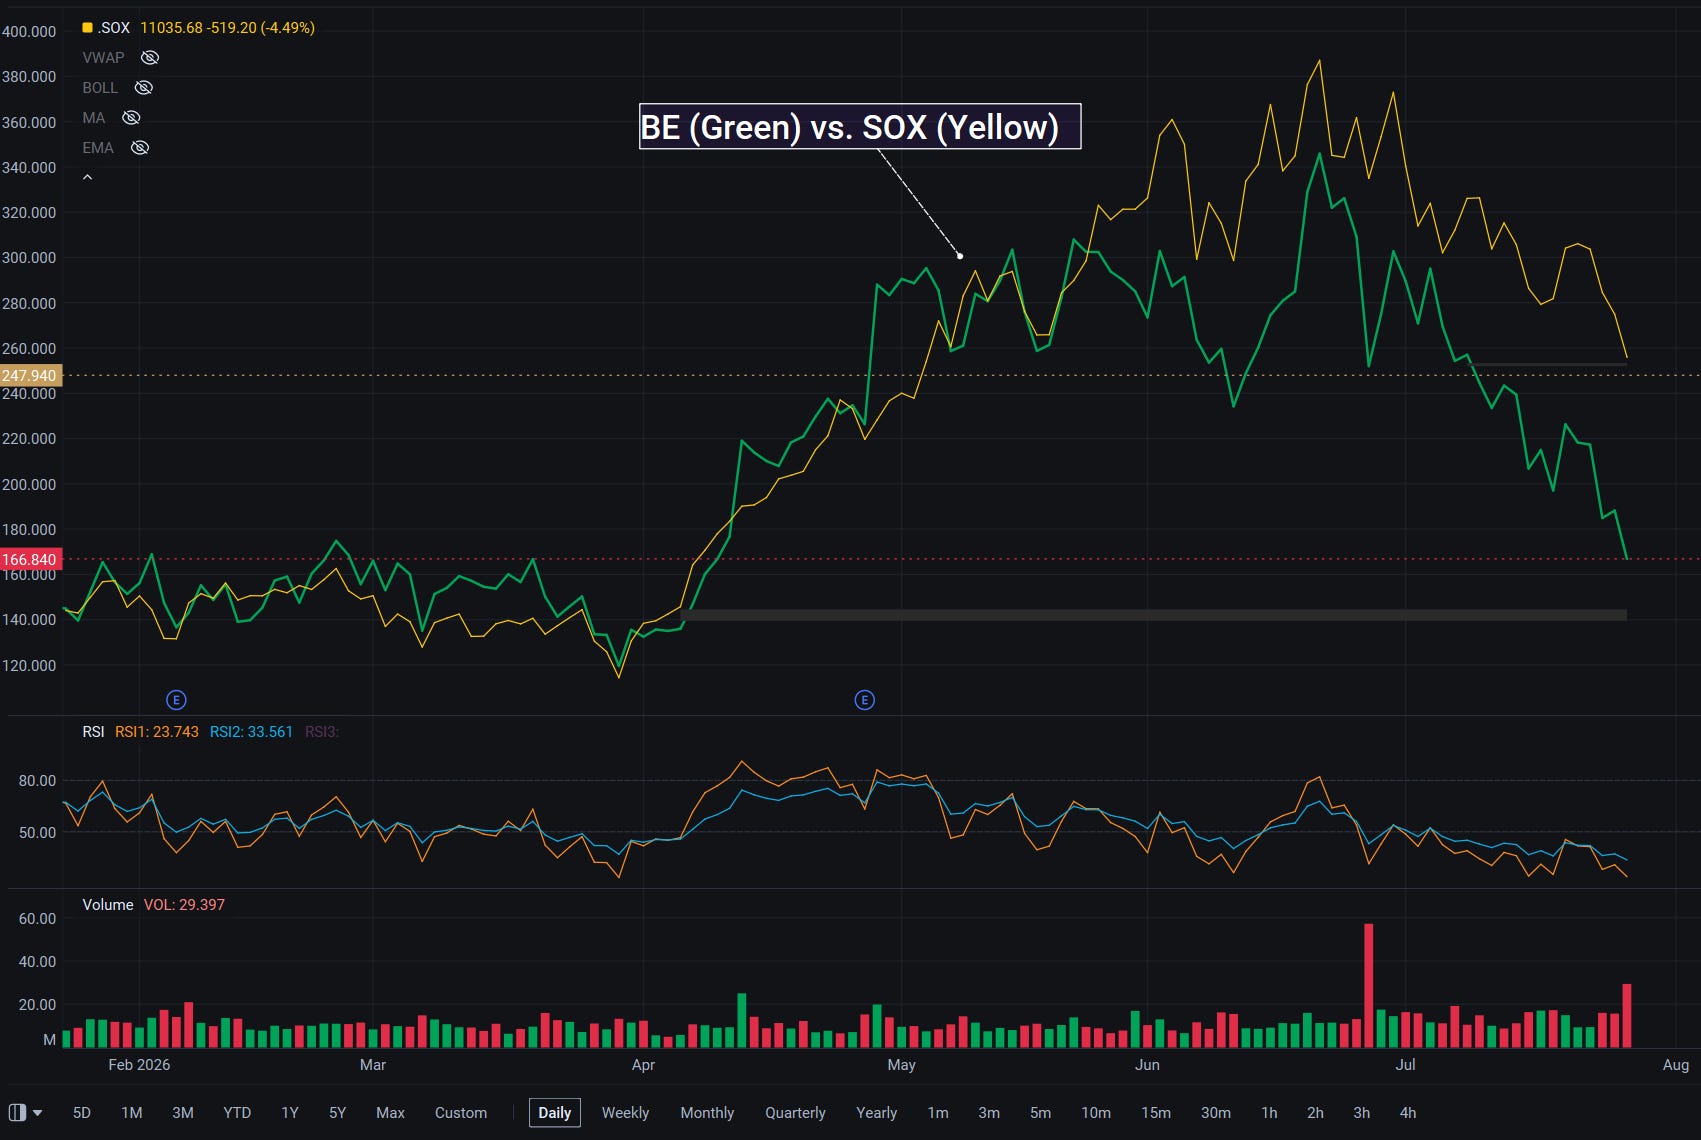The height and width of the screenshot is (1140, 1701).
Task: Click the Jun date axis label
Action: point(1147,1065)
